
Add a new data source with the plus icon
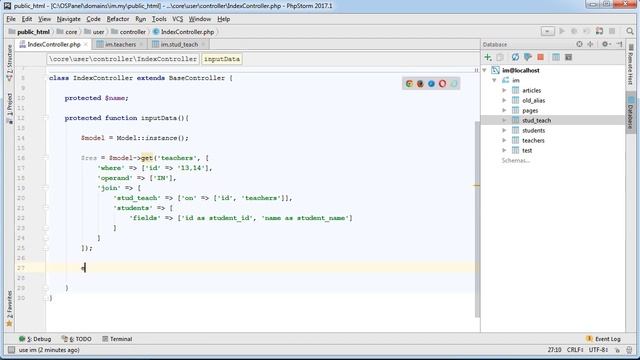[x=488, y=57]
